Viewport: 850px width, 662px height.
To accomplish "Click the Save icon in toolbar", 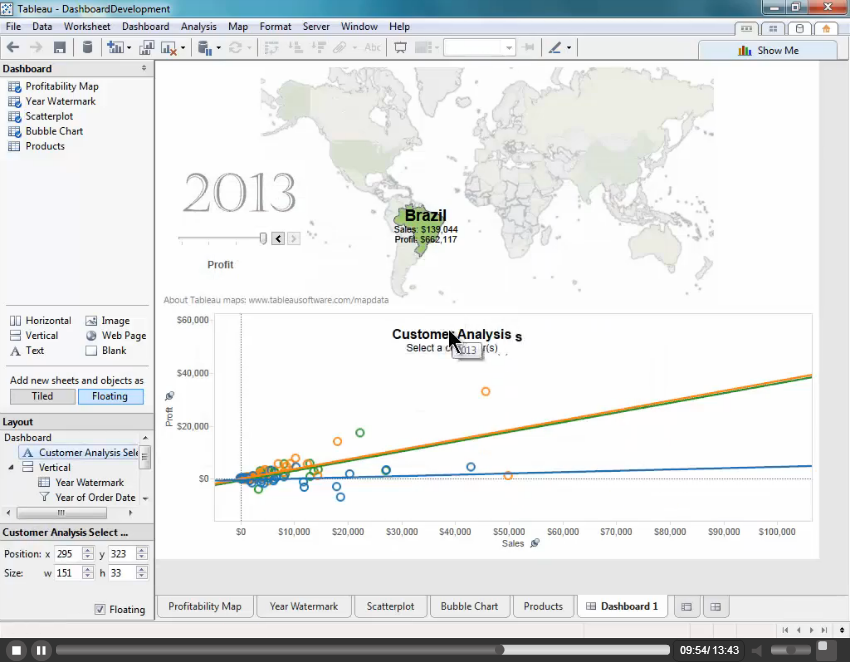I will tap(60, 47).
